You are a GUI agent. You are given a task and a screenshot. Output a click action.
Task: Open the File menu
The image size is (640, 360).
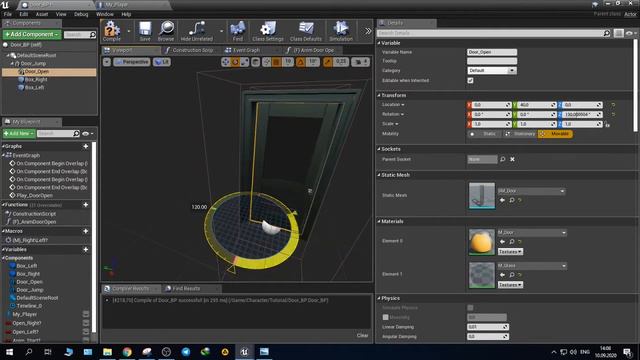click(x=8, y=14)
